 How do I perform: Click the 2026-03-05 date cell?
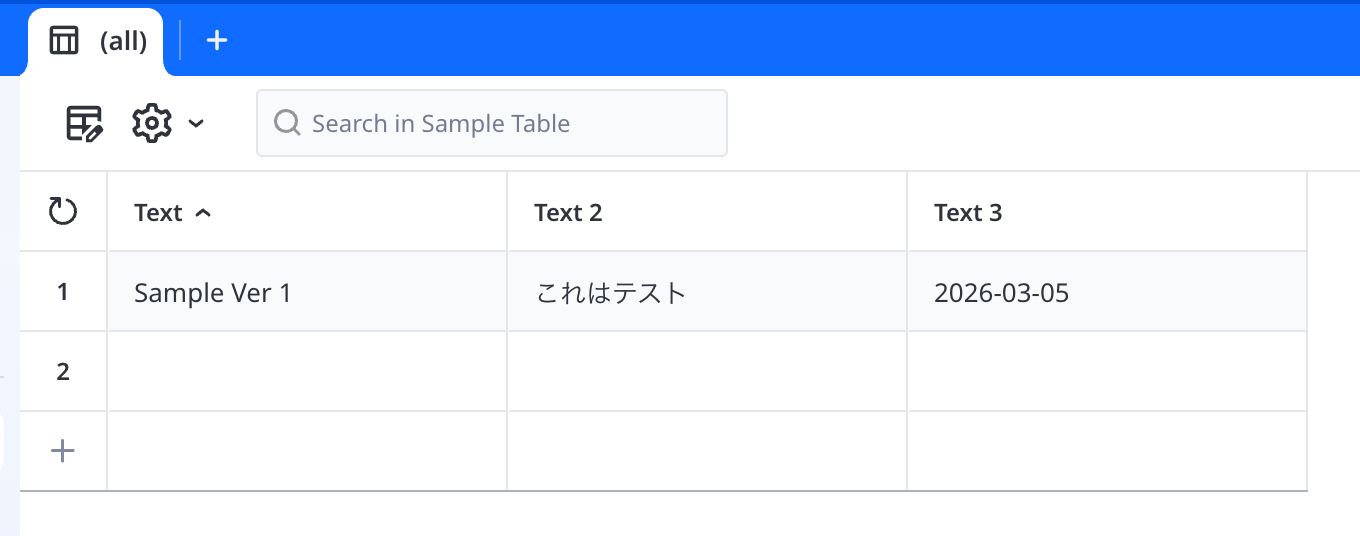point(1106,292)
